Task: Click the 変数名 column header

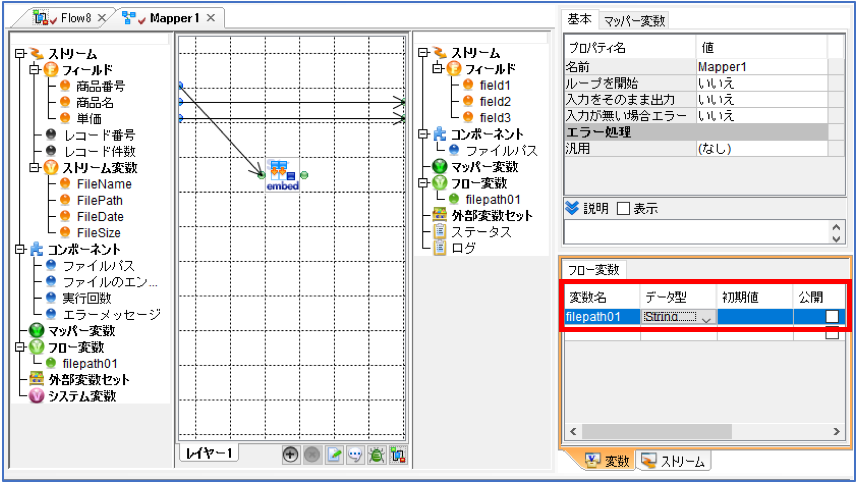Action: pyautogui.click(x=601, y=297)
